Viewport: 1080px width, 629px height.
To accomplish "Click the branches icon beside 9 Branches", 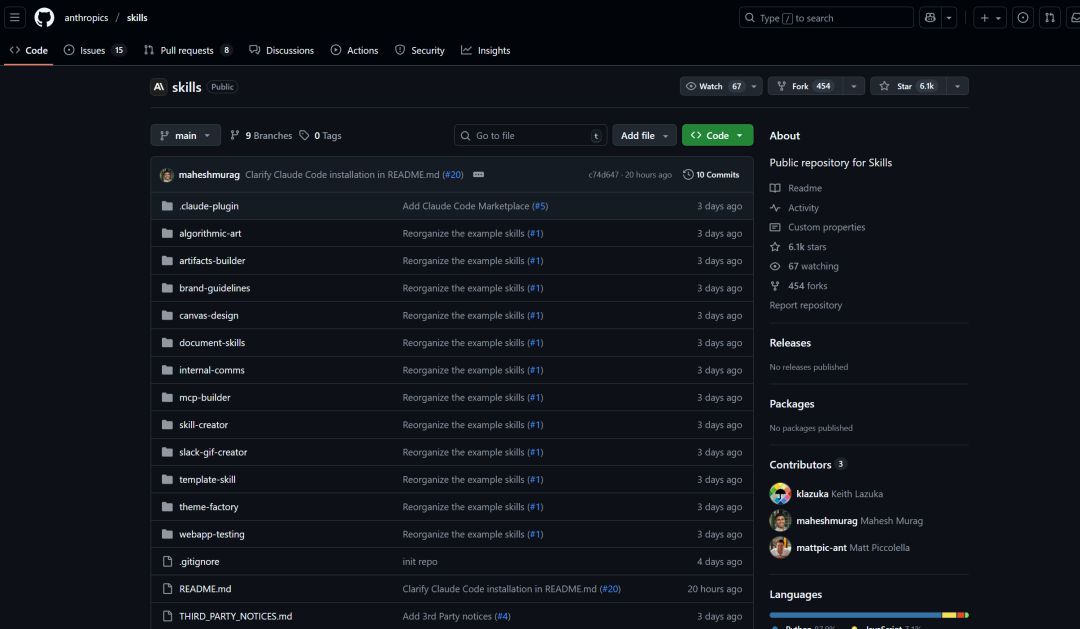I will [235, 136].
